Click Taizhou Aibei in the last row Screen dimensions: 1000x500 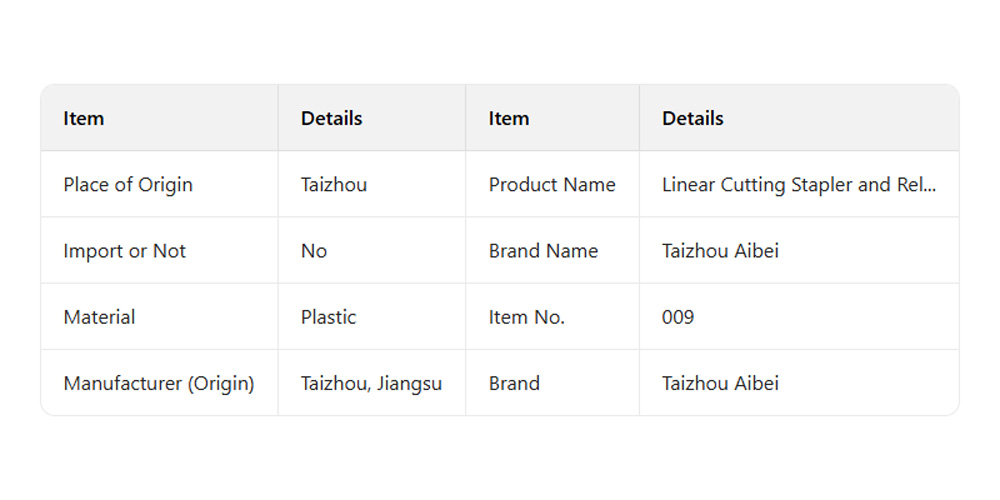click(x=720, y=383)
